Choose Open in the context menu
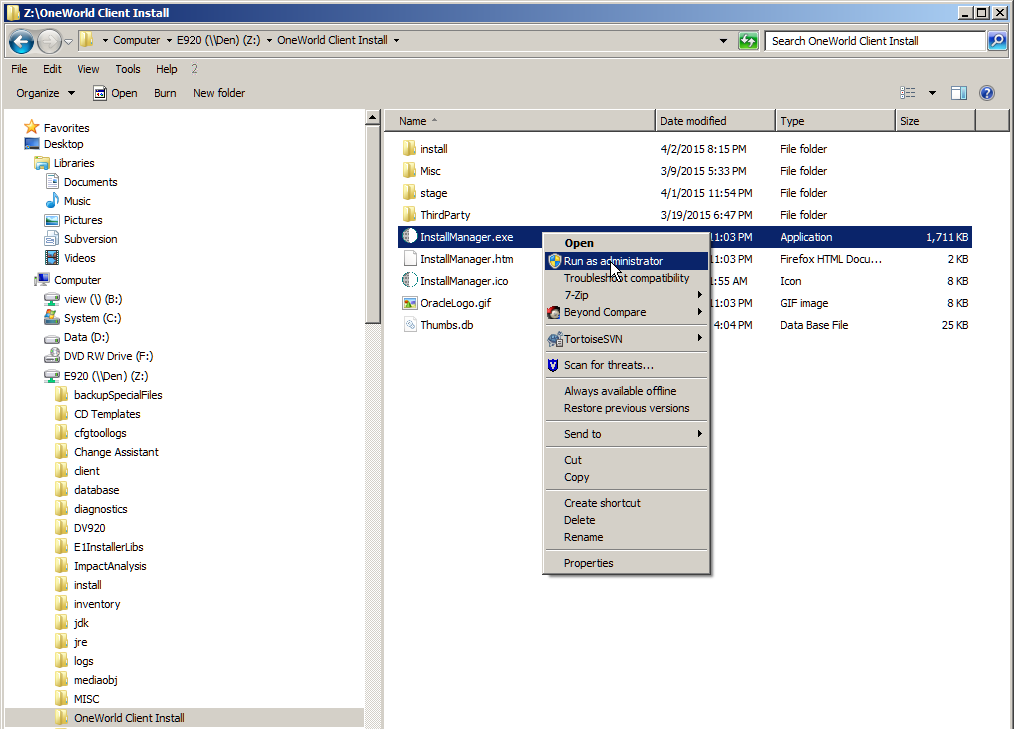This screenshot has width=1014, height=729. point(626,243)
